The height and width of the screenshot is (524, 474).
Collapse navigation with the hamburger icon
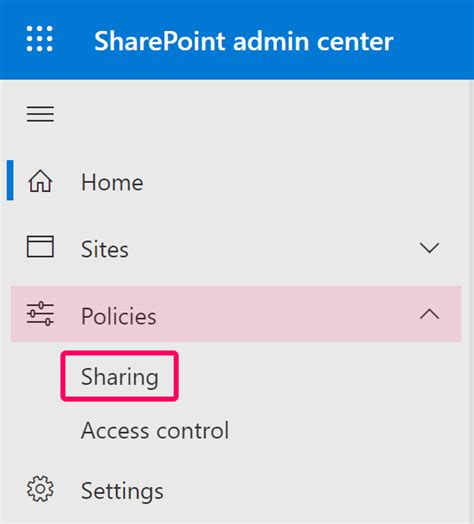pos(40,114)
